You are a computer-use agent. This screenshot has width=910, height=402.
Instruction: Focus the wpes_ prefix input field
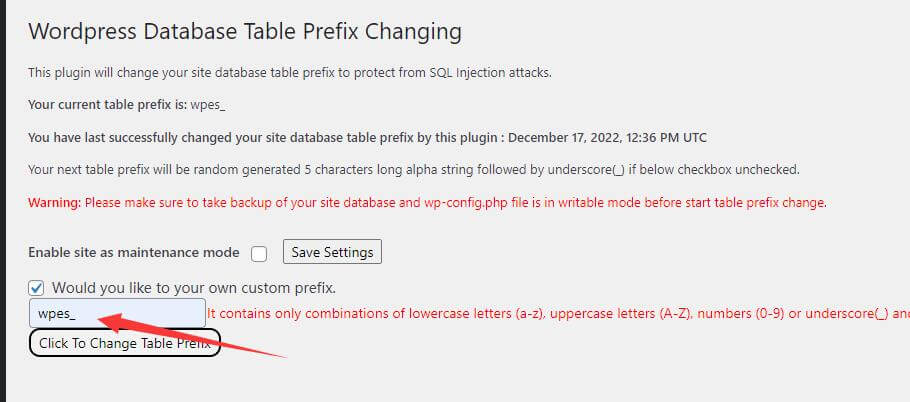tap(117, 314)
